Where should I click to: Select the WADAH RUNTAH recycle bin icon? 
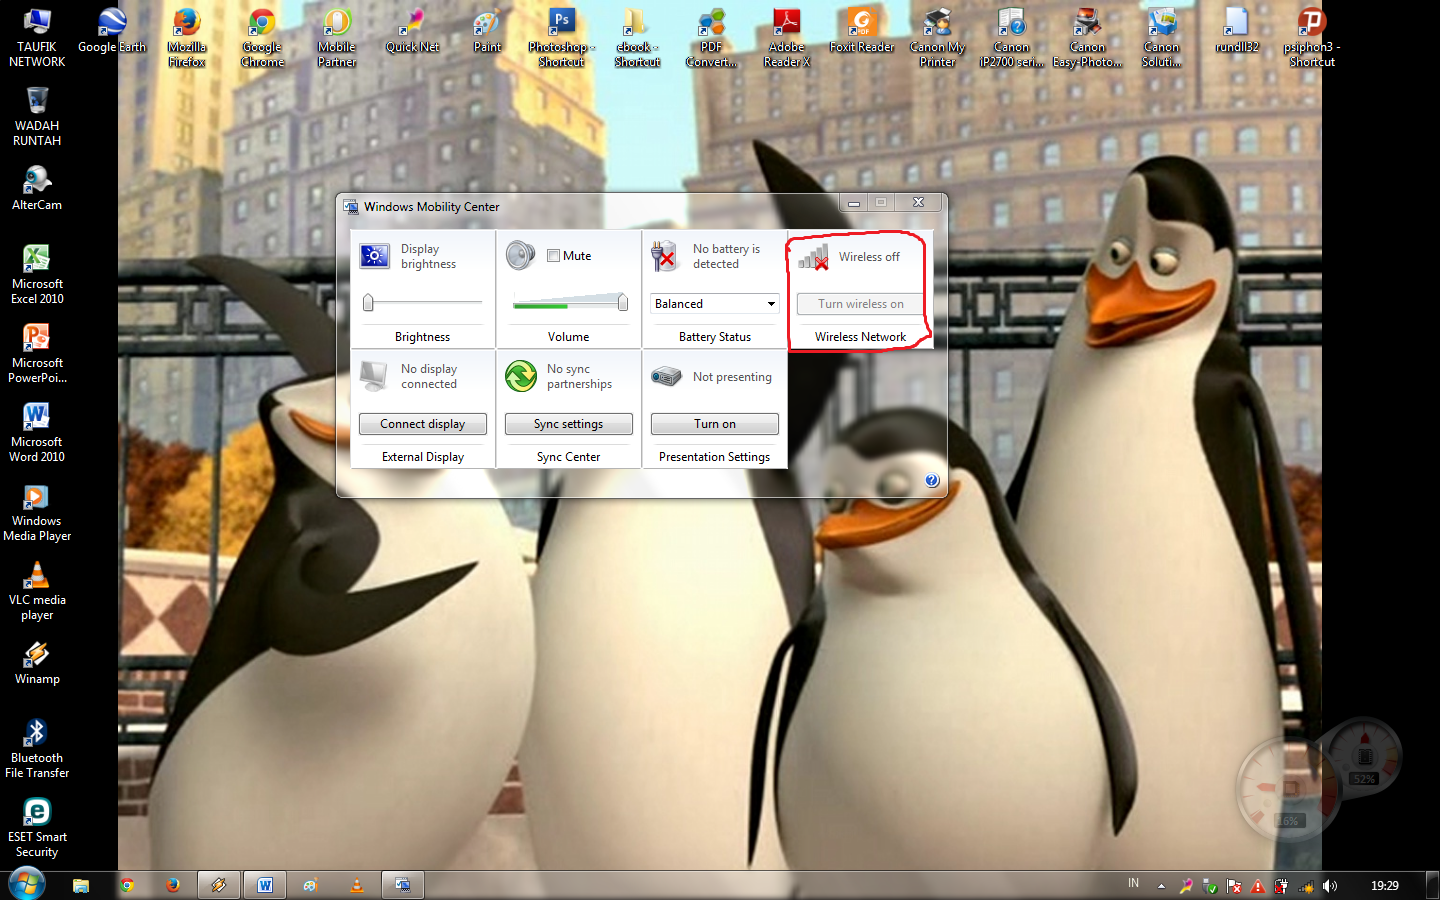(x=37, y=117)
